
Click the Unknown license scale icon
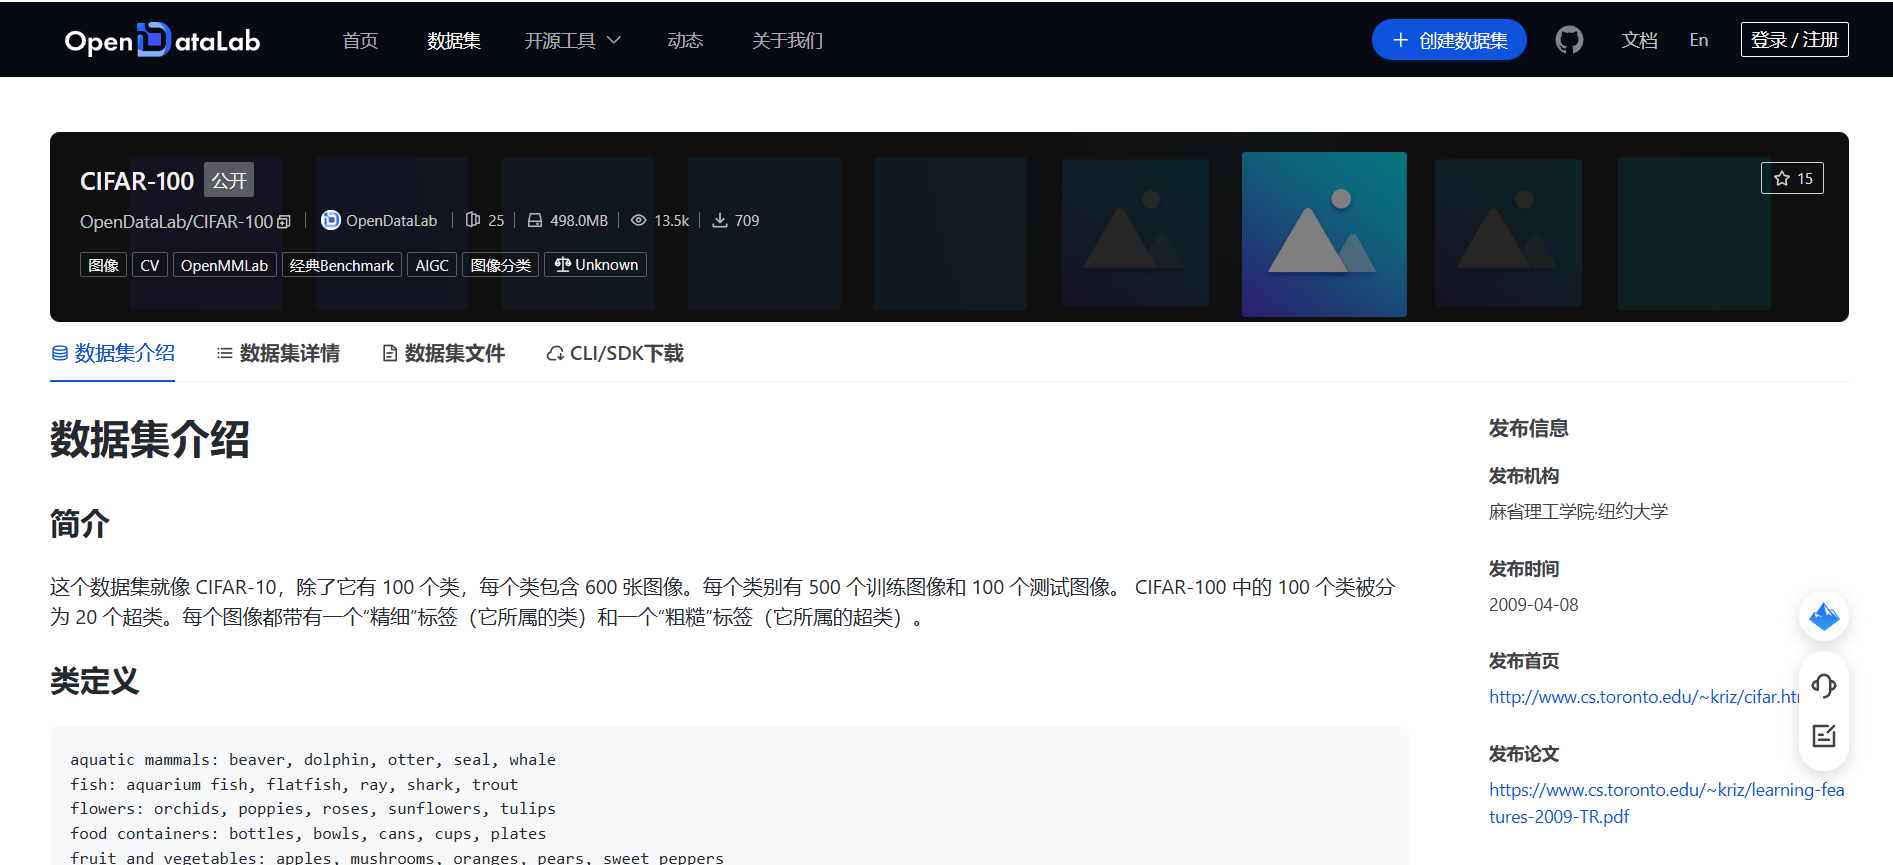click(563, 265)
